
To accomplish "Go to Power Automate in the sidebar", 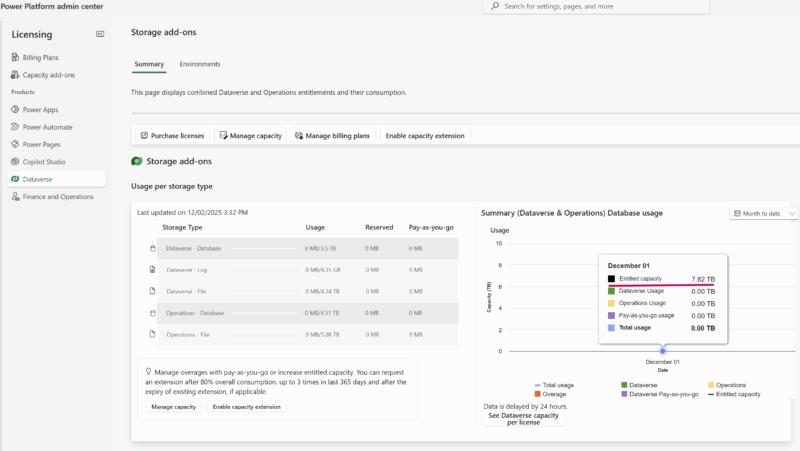I will pyautogui.click(x=47, y=127).
